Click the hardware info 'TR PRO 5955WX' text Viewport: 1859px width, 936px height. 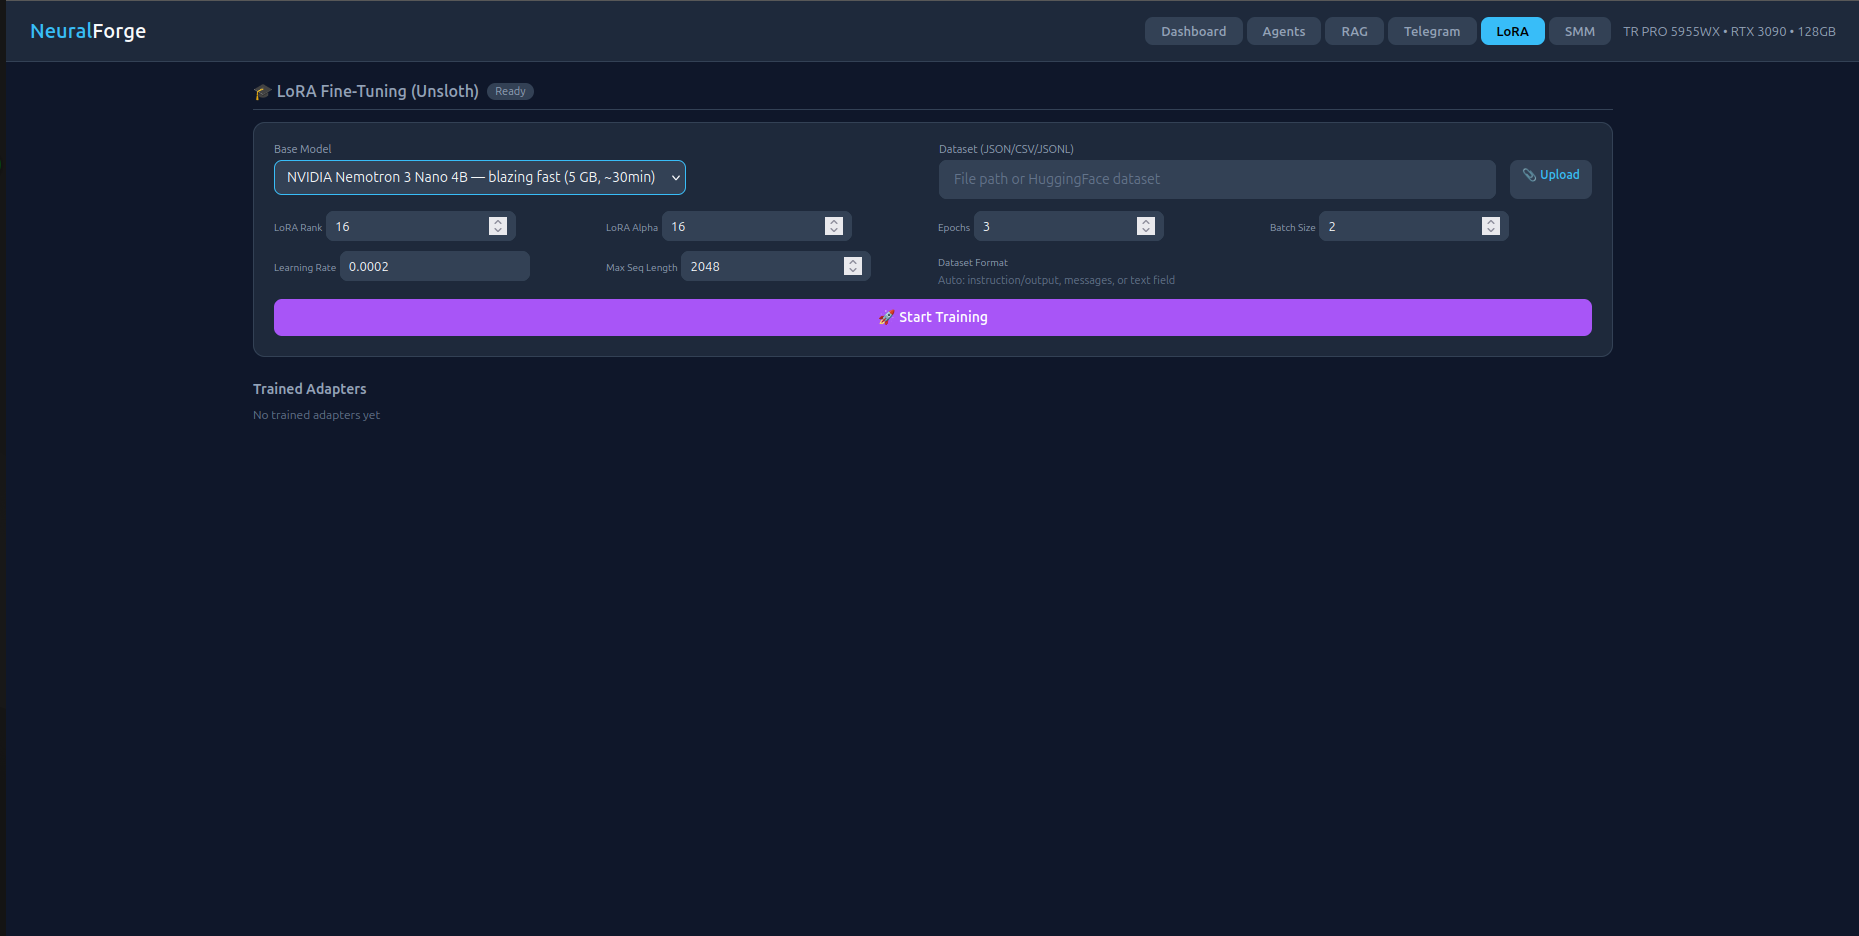1729,31
